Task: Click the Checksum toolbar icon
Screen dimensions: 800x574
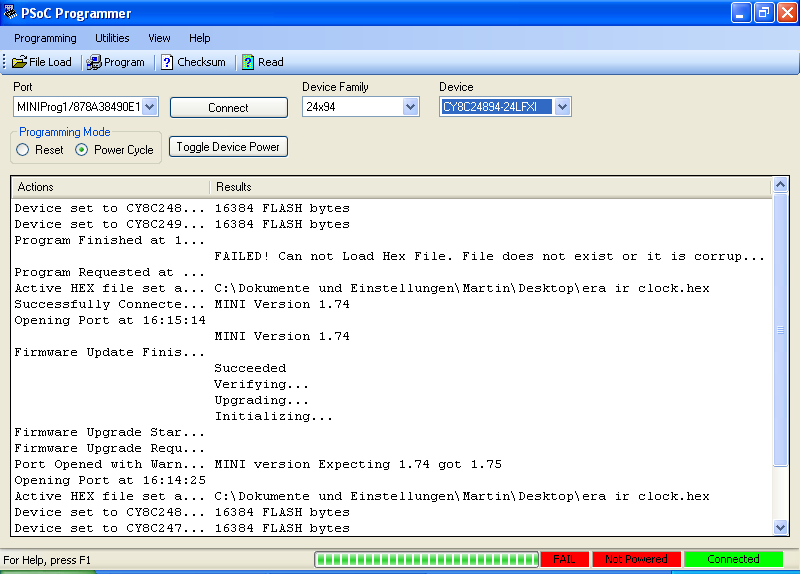Action: (x=168, y=62)
